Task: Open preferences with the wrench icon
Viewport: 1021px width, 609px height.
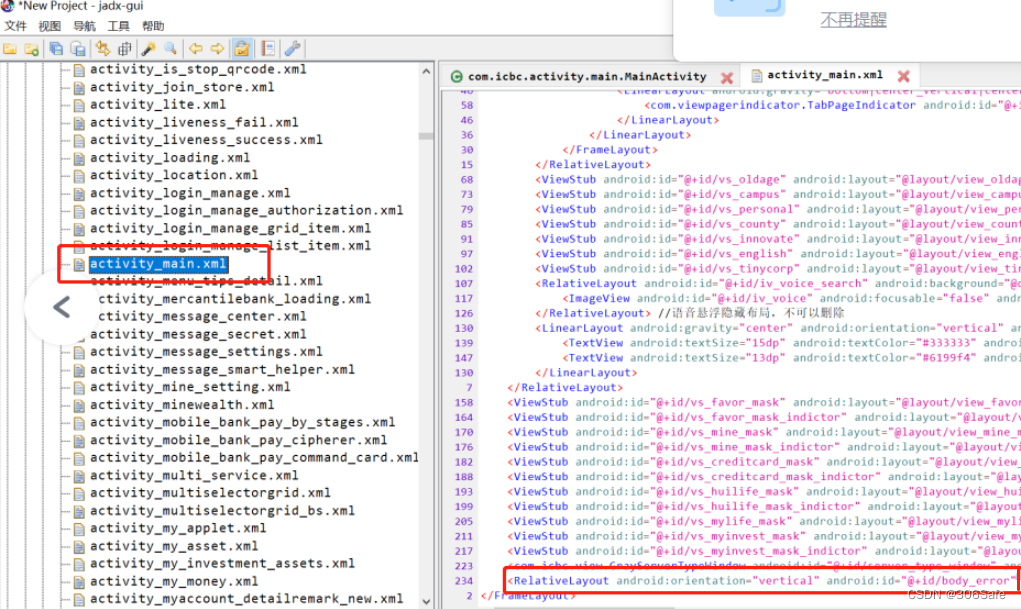Action: 292,49
